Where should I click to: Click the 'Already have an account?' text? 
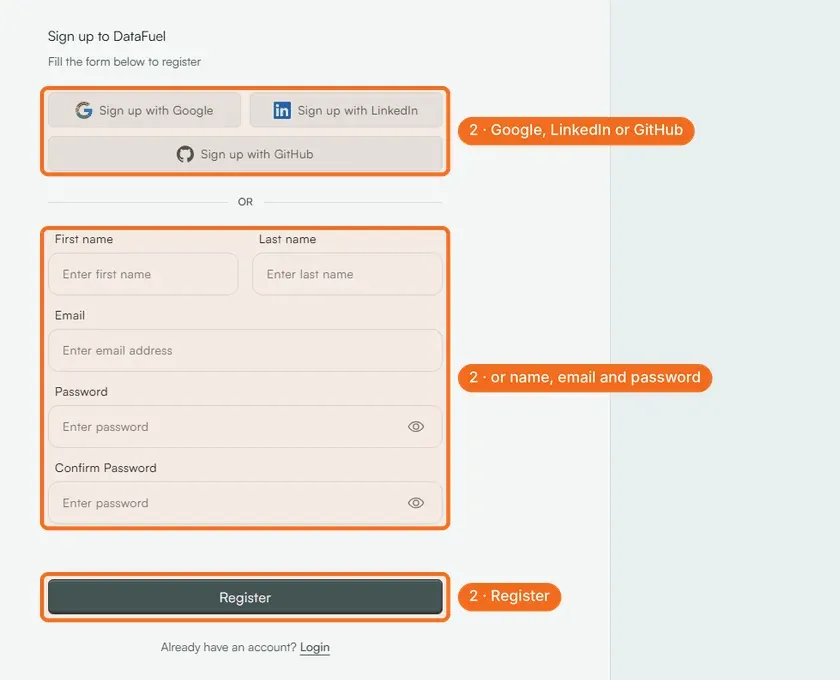coord(228,647)
